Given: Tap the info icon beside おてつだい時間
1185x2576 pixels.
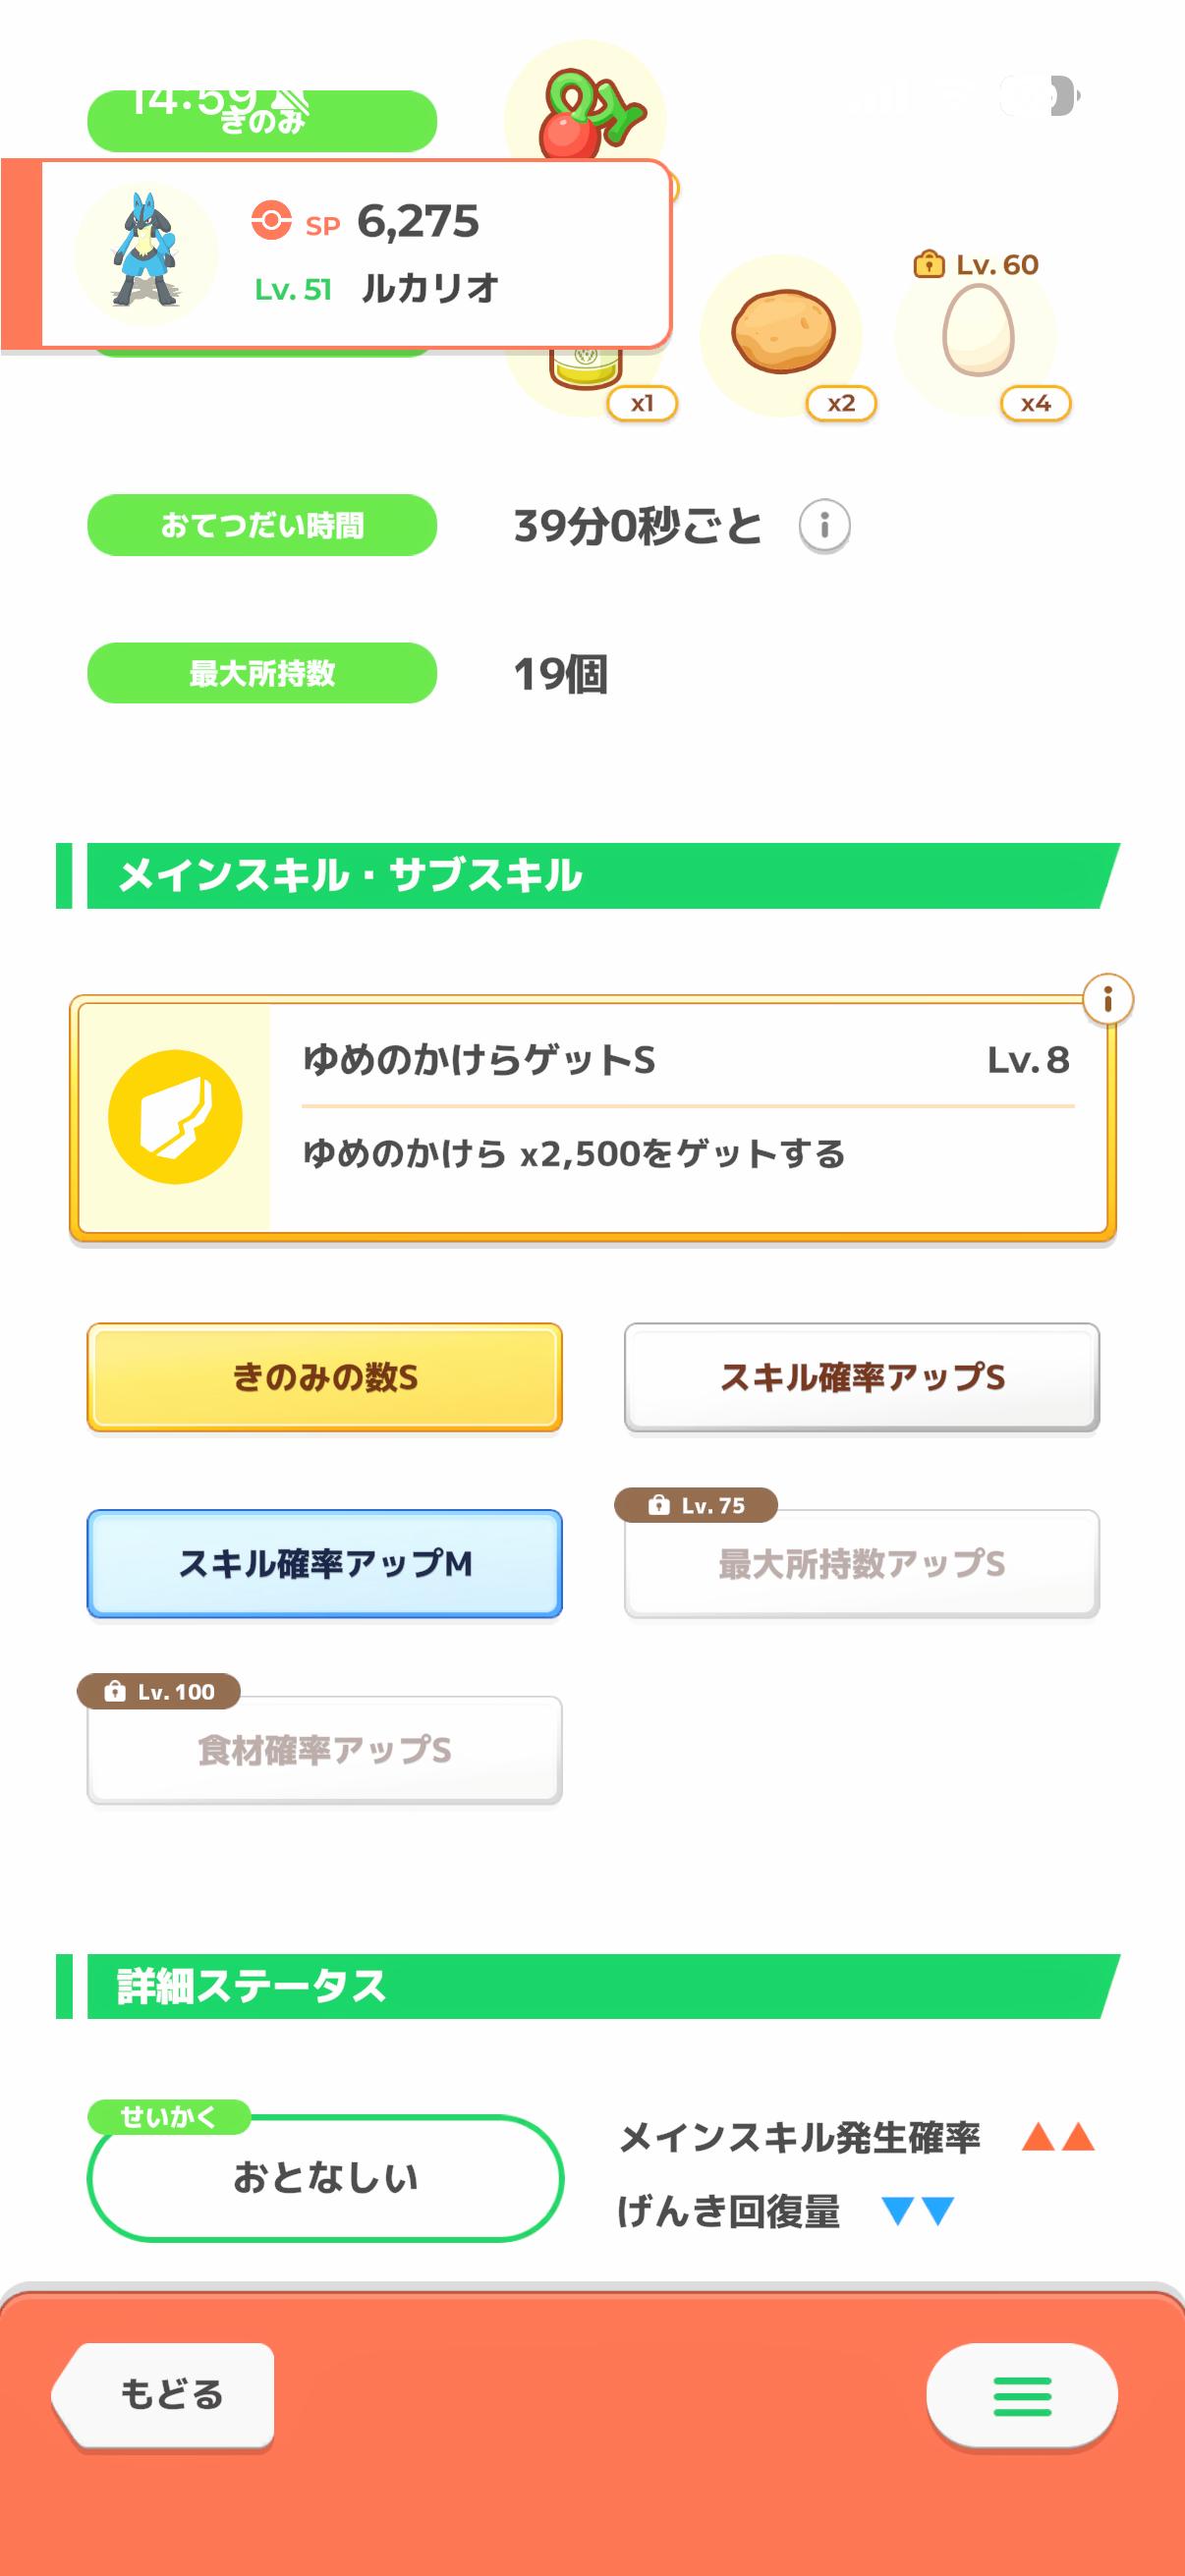Looking at the screenshot, I should coord(824,525).
